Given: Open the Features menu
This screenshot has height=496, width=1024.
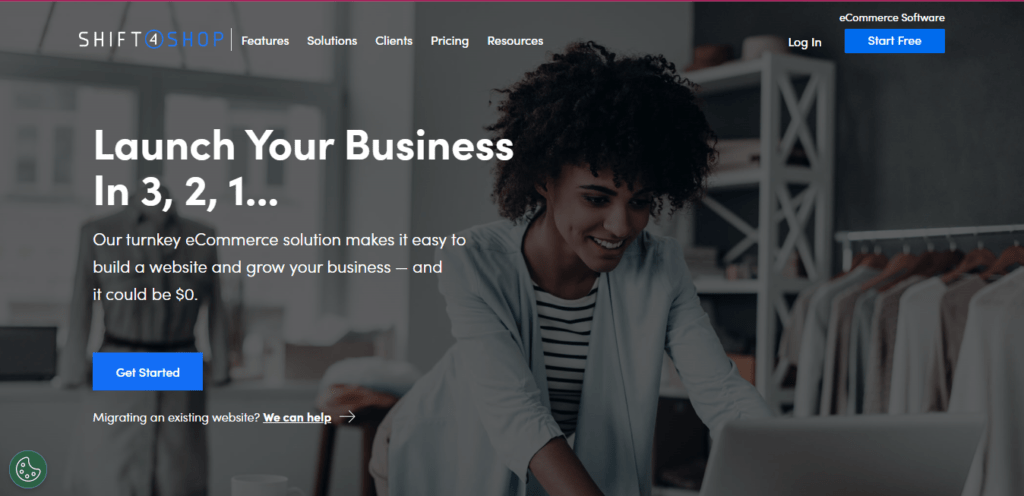Looking at the screenshot, I should (x=265, y=40).
